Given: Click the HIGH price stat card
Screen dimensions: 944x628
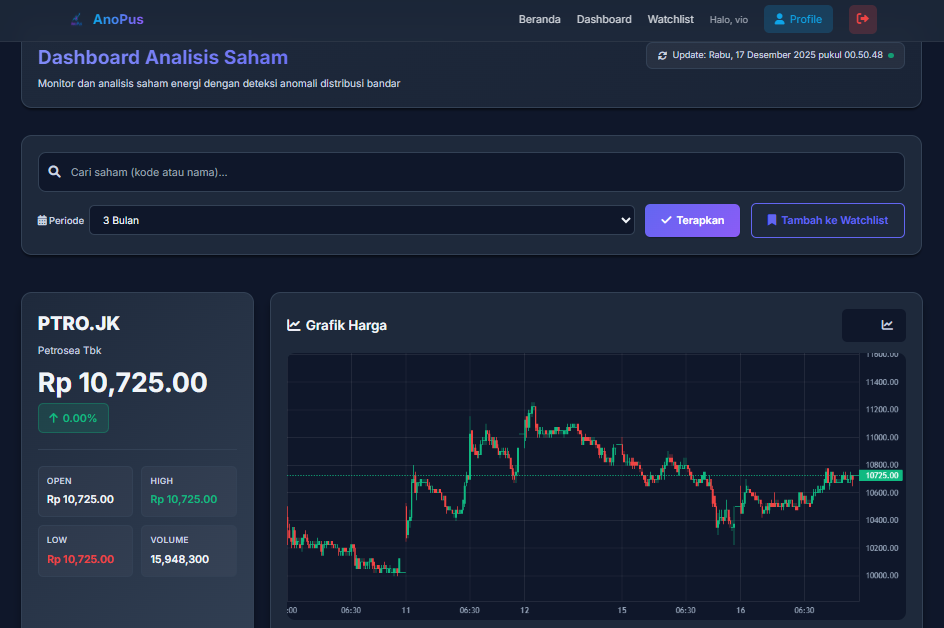Looking at the screenshot, I should click(188, 491).
